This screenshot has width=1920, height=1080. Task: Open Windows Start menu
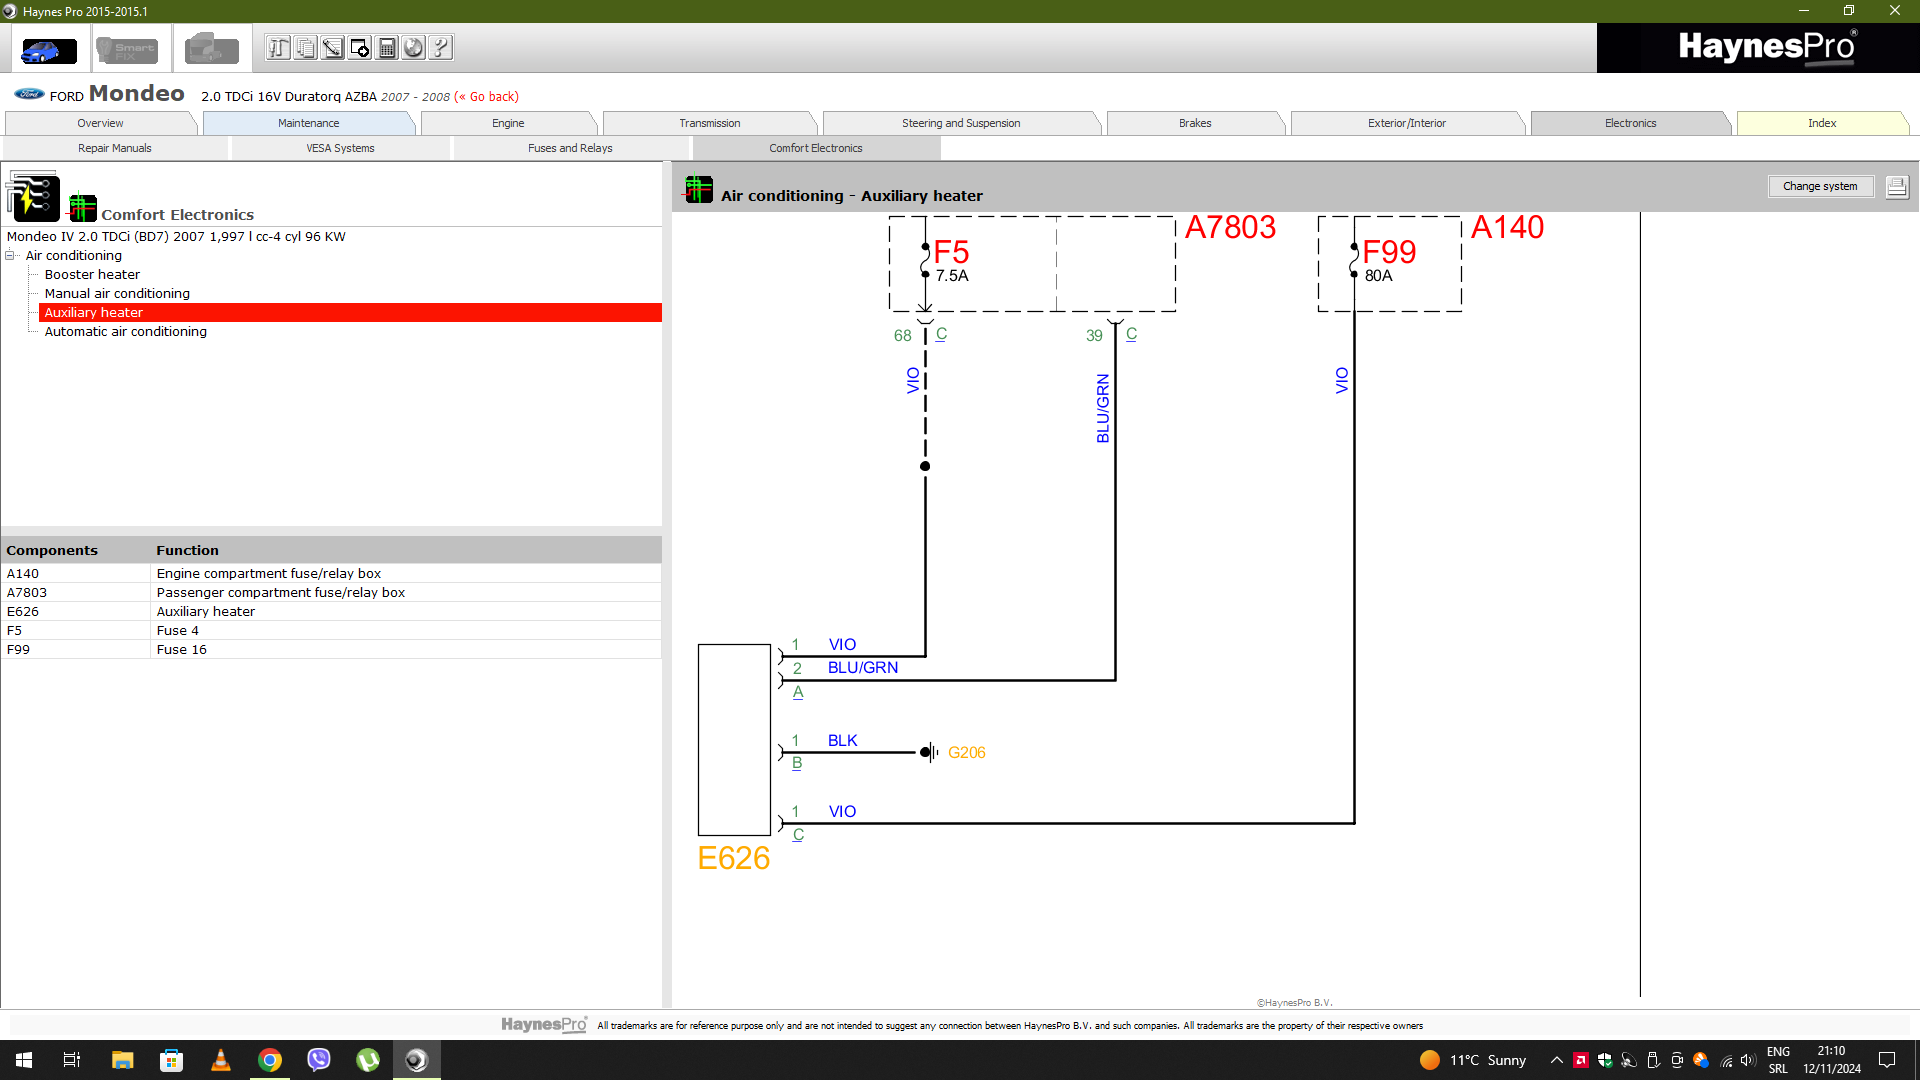click(x=24, y=1060)
